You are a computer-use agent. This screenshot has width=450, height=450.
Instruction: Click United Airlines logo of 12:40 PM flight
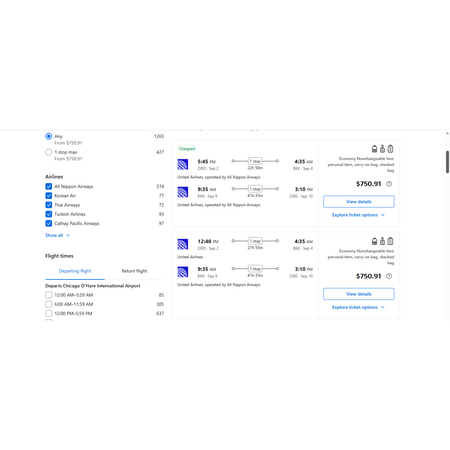click(183, 244)
